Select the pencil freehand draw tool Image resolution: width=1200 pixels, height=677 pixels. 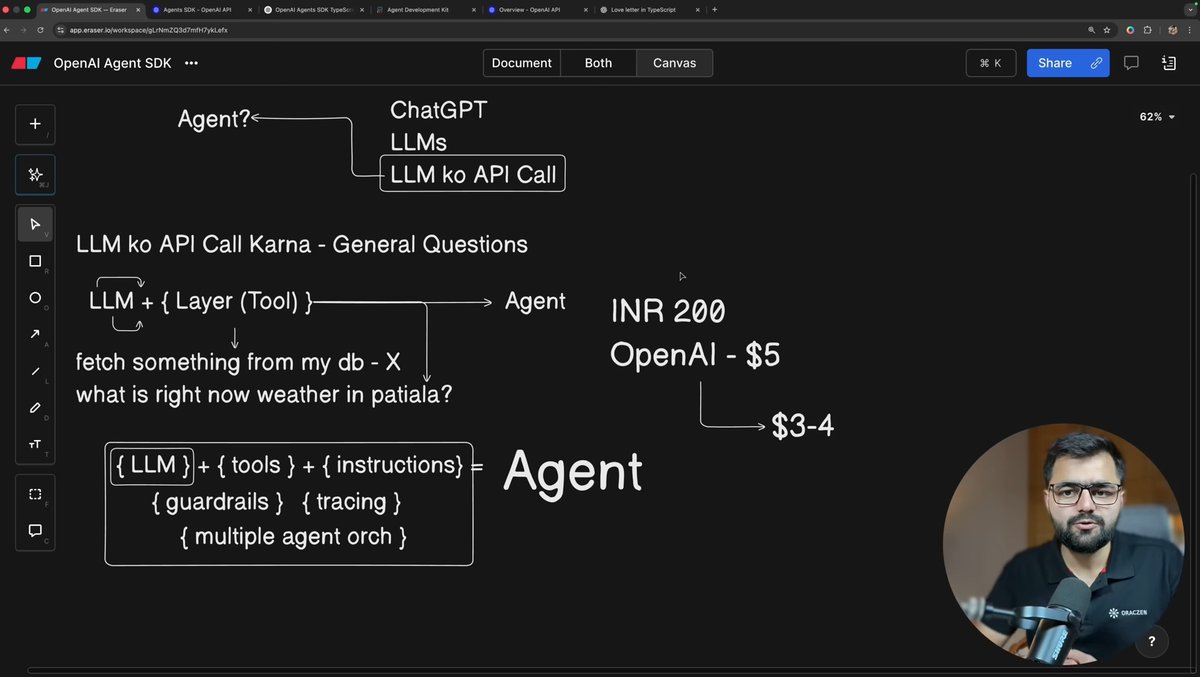tap(35, 408)
